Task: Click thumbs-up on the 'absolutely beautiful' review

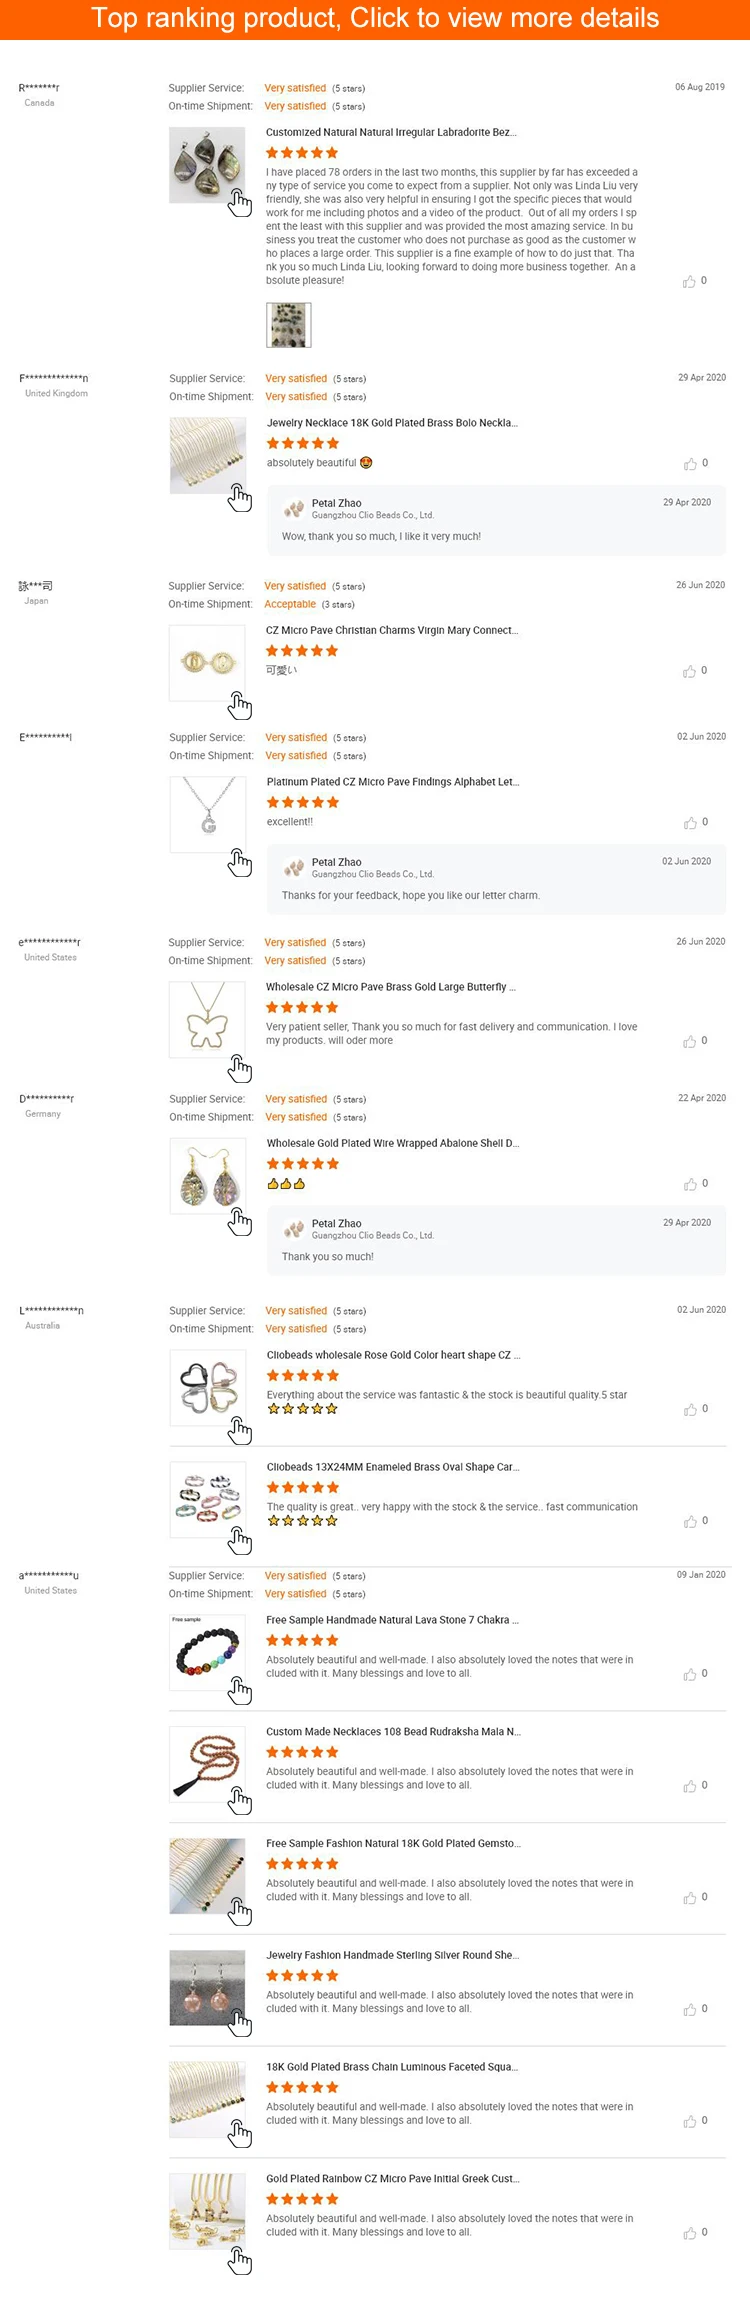Action: click(x=690, y=464)
